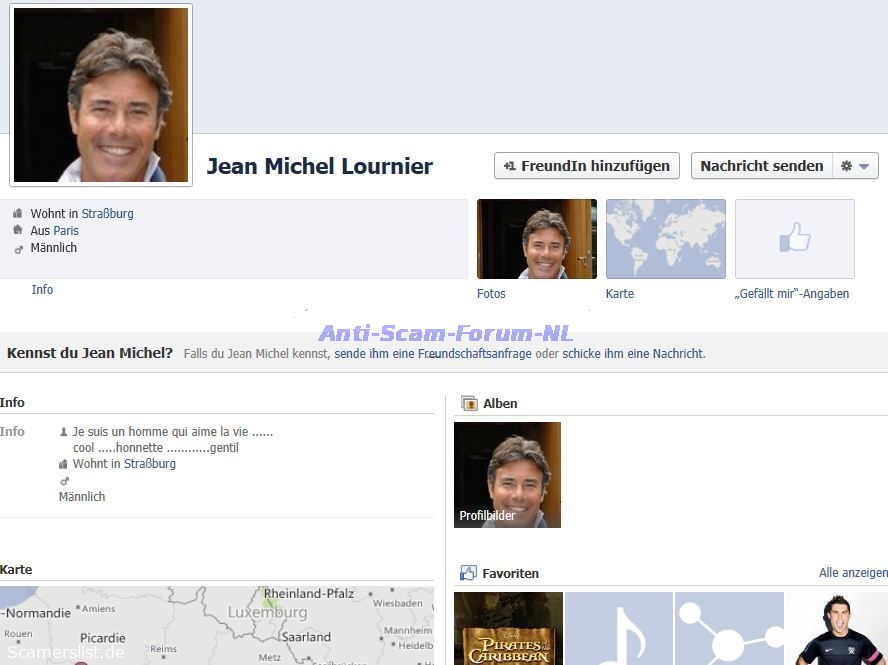
Task: Click the network nodes favorites tile
Action: coord(728,629)
